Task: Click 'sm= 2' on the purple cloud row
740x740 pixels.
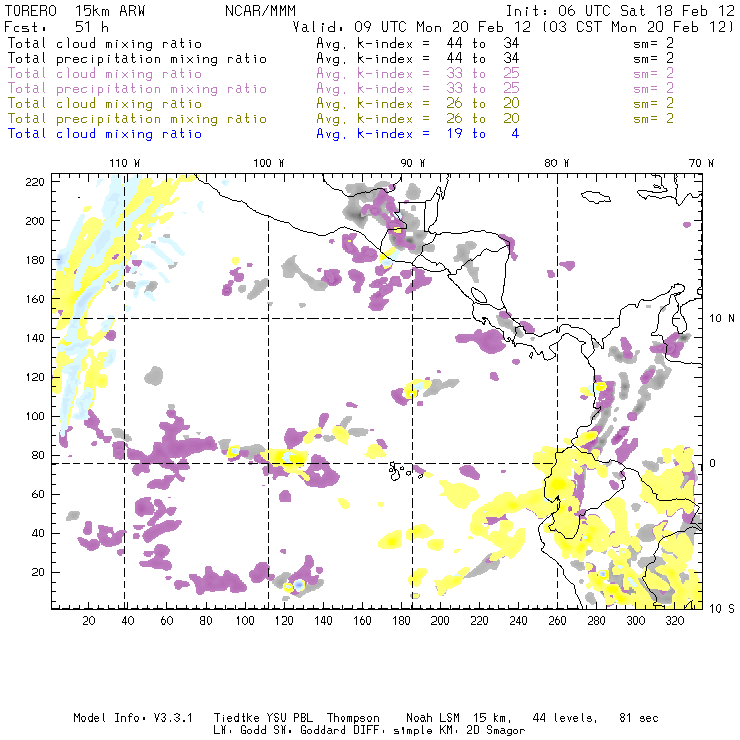Action: coord(653,74)
